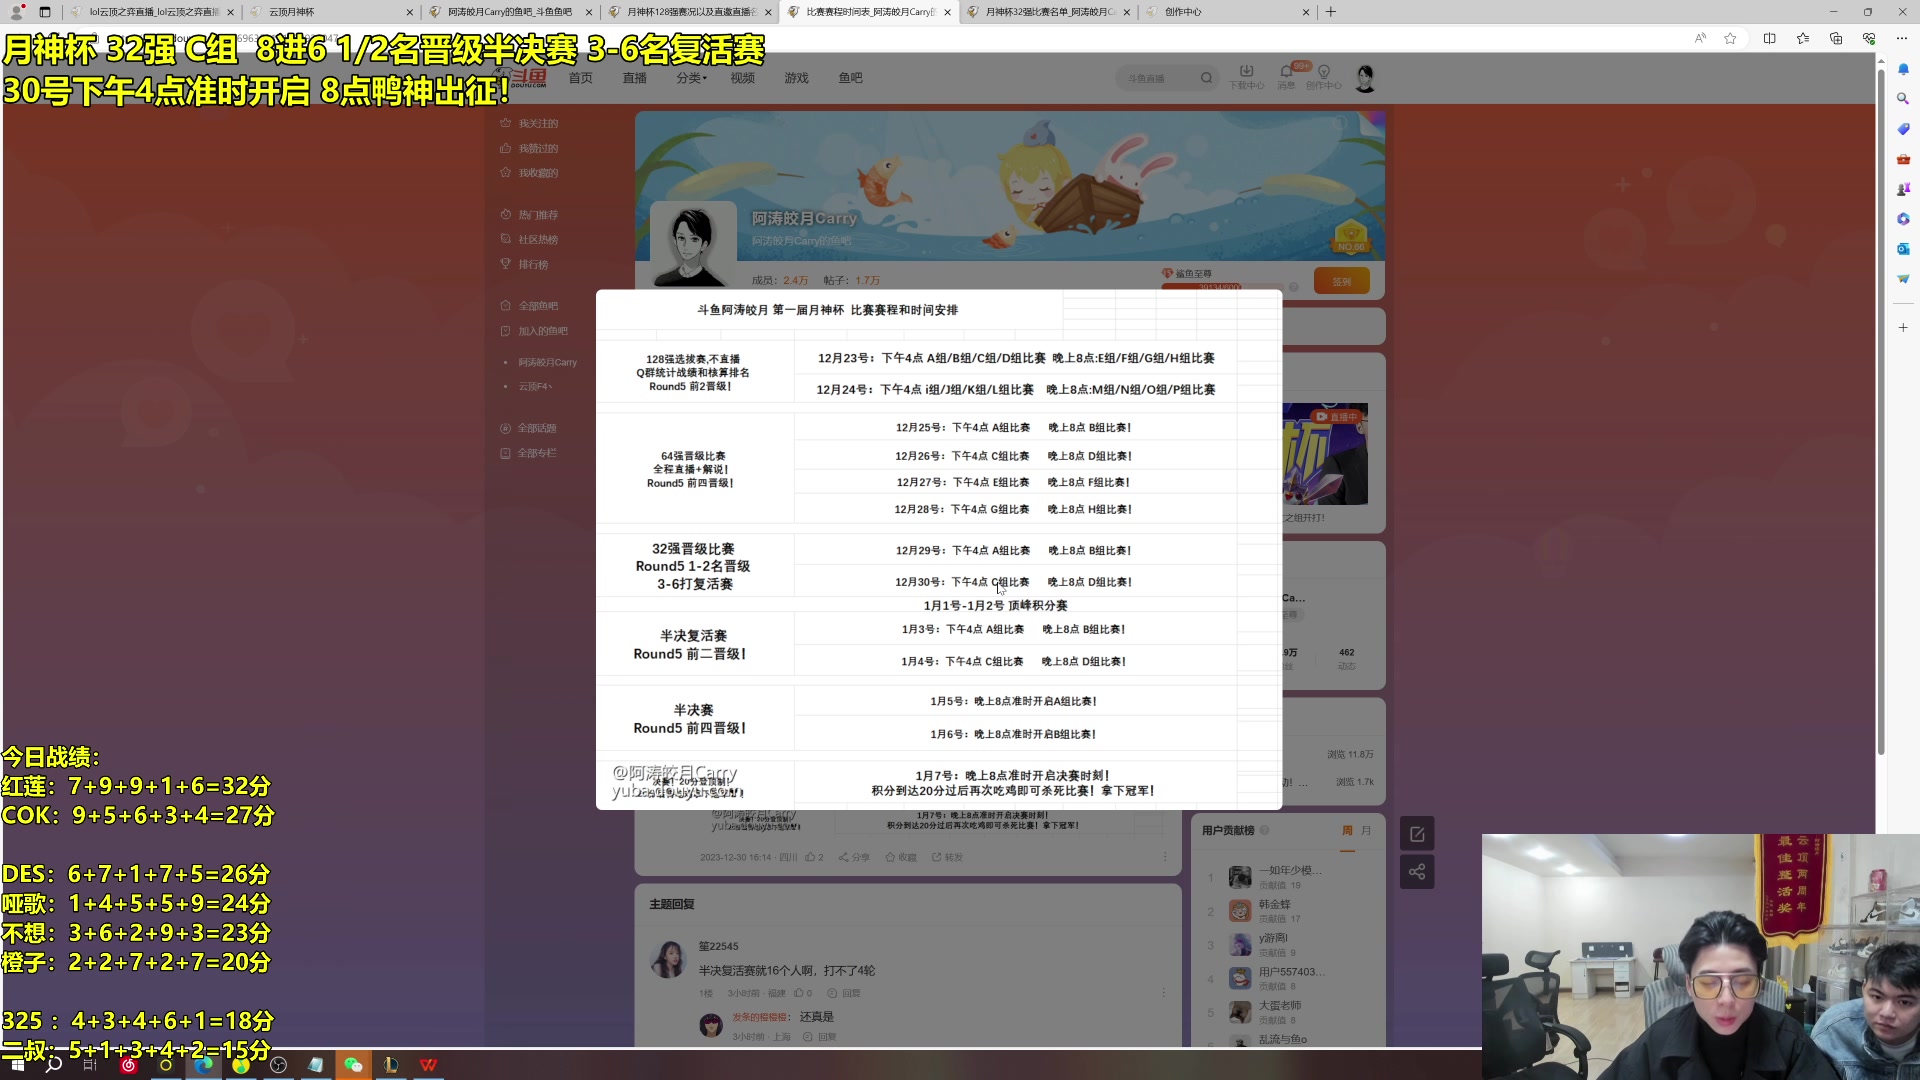Like the post with the thumbs-up count
The image size is (1920, 1080).
coord(814,857)
